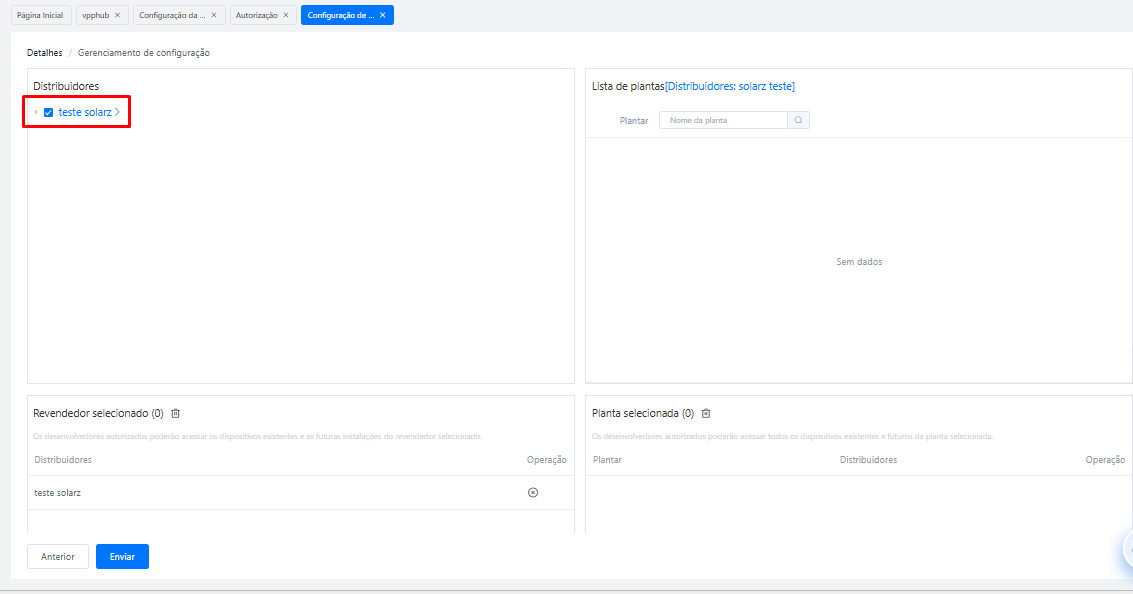The image size is (1133, 594).
Task: Uncheck the teste solarz distributor checkbox
Action: pyautogui.click(x=48, y=113)
